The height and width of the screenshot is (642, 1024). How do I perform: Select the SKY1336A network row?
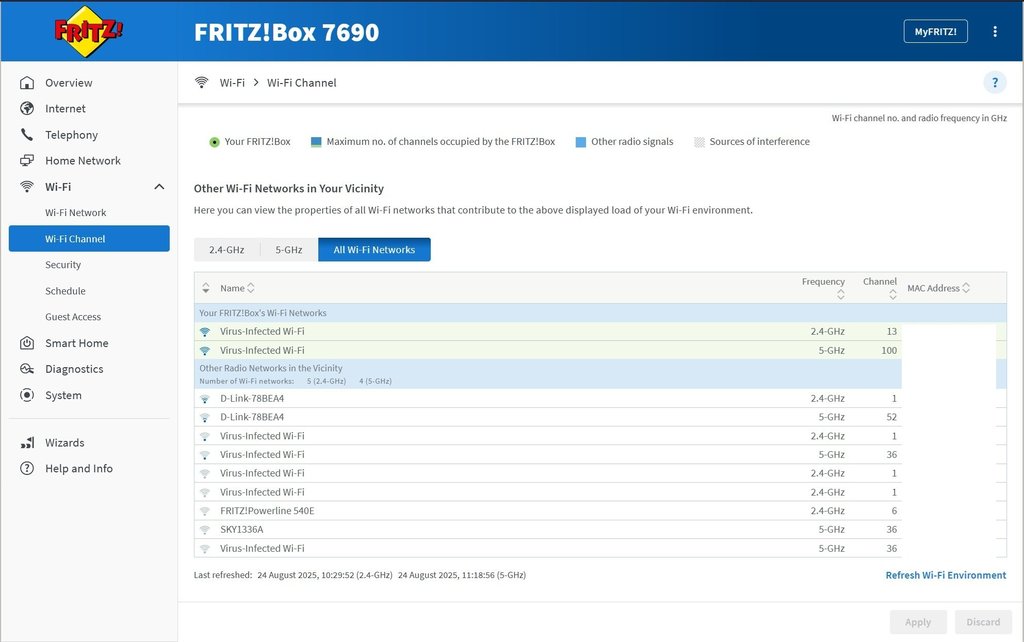point(242,529)
